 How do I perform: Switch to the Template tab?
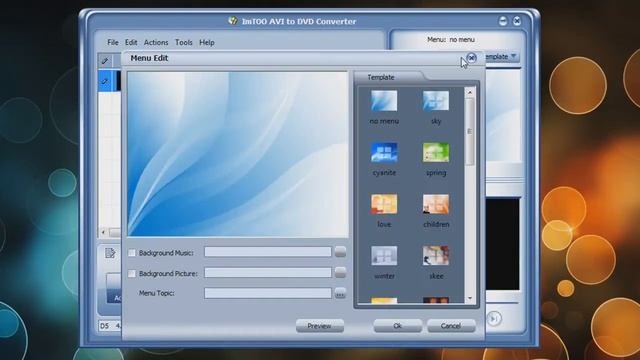coord(381,77)
